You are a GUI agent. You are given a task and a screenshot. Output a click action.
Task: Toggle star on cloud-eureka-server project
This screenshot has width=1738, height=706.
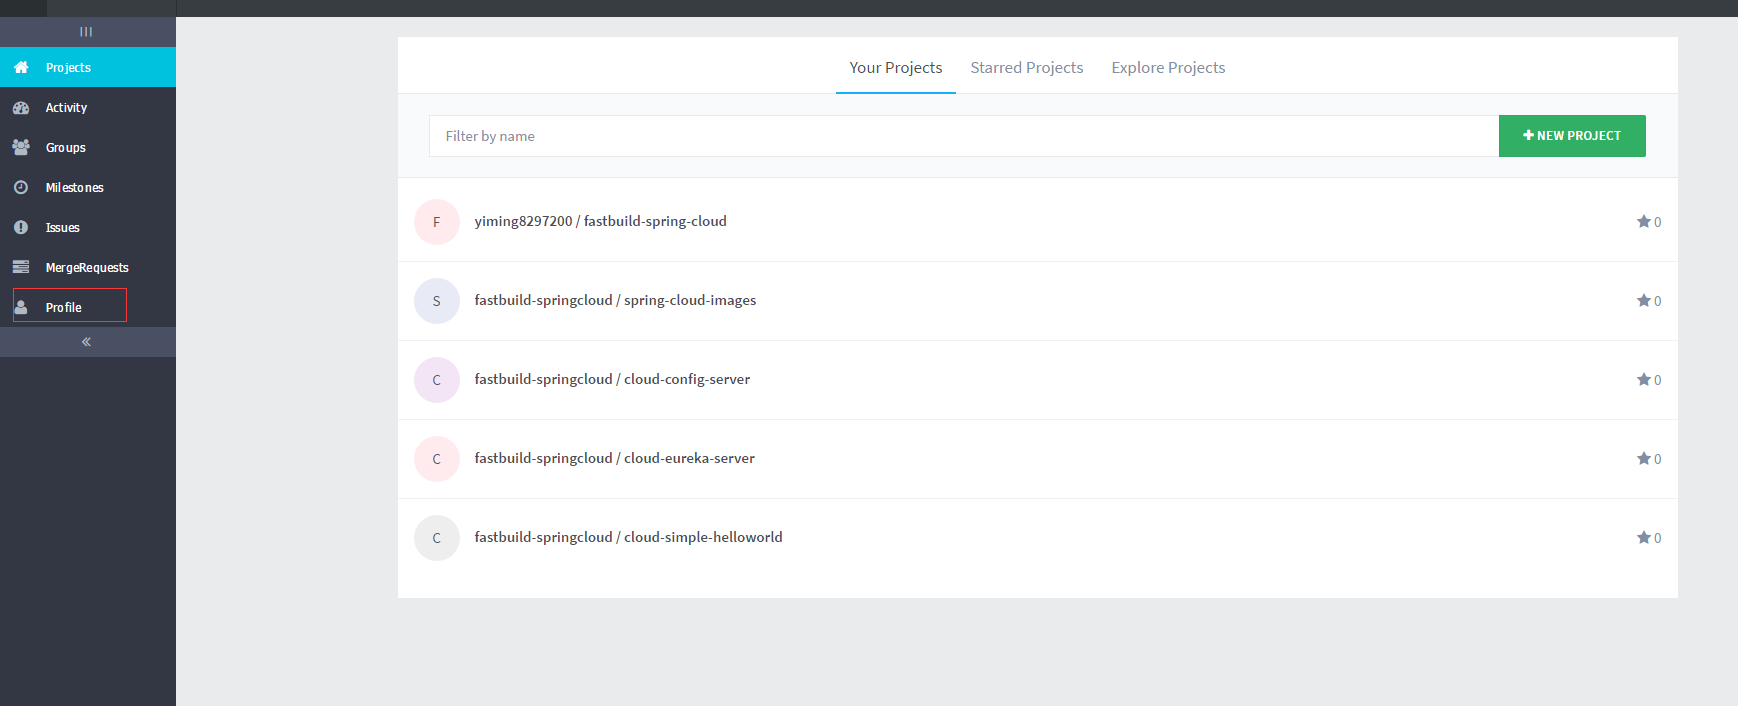(x=1643, y=458)
